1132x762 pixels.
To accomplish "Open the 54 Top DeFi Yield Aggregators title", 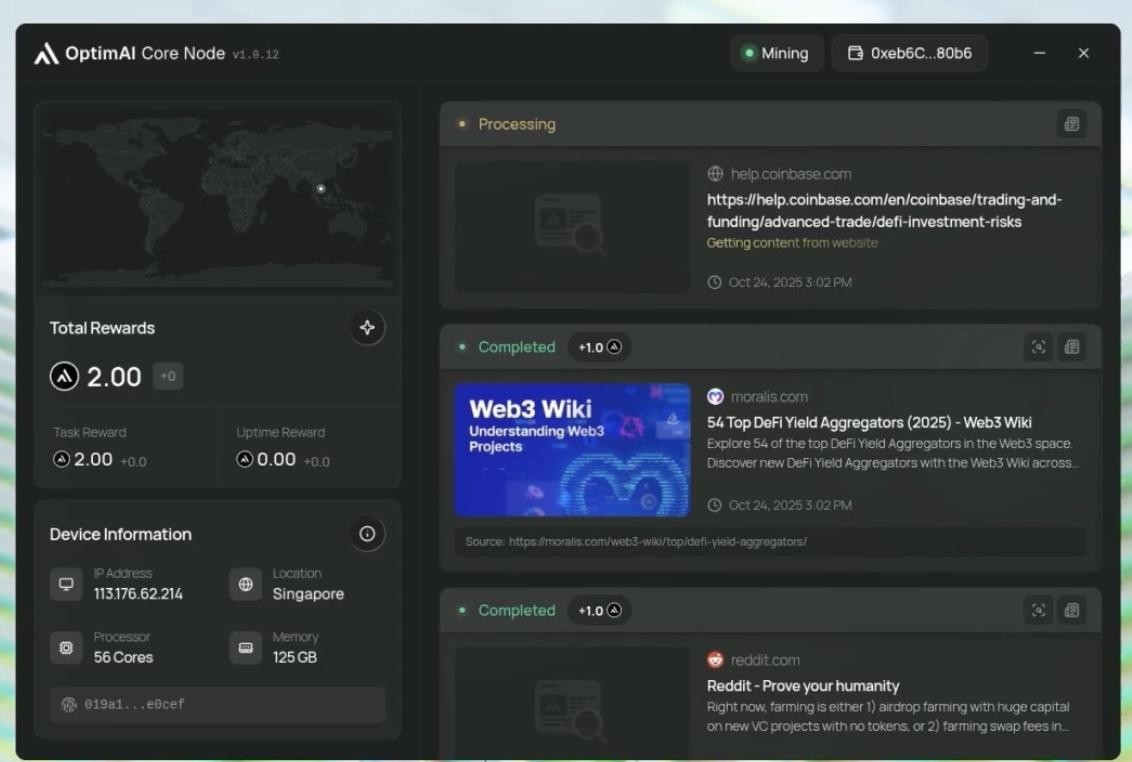I will pyautogui.click(x=868, y=422).
